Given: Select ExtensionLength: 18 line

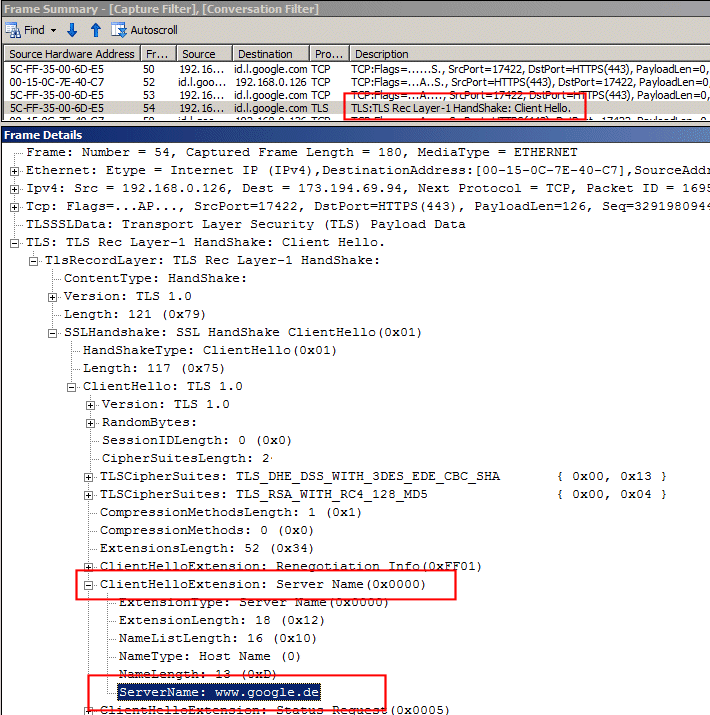Looking at the screenshot, I should 222,620.
